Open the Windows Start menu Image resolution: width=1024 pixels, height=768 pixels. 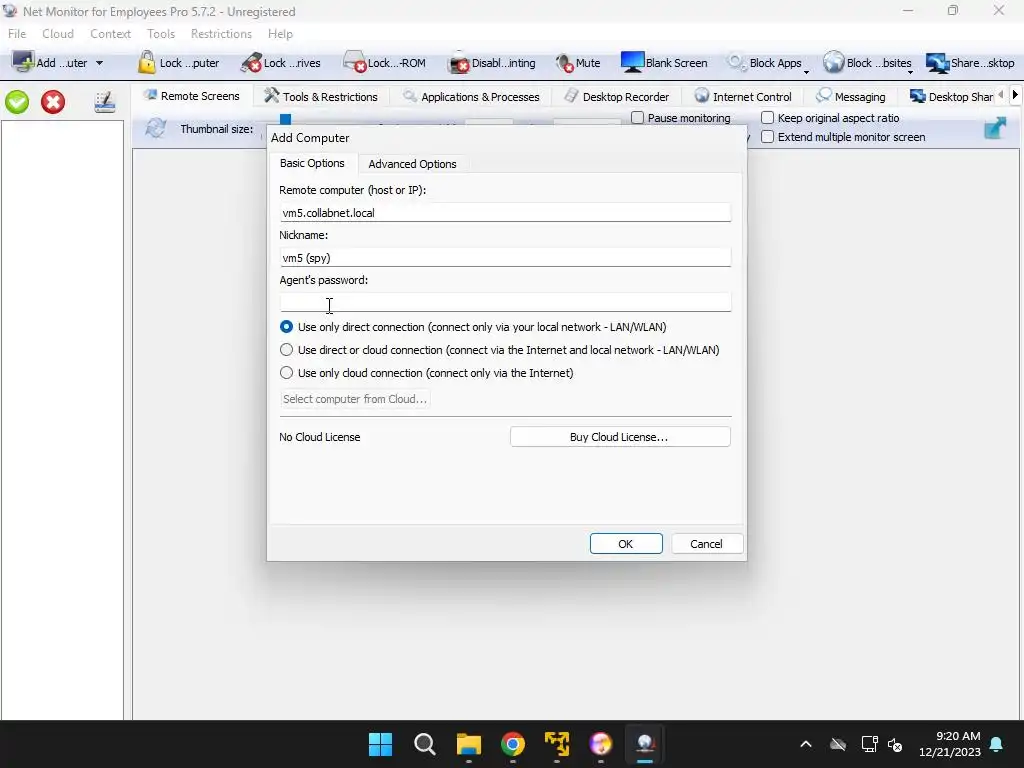tap(380, 744)
